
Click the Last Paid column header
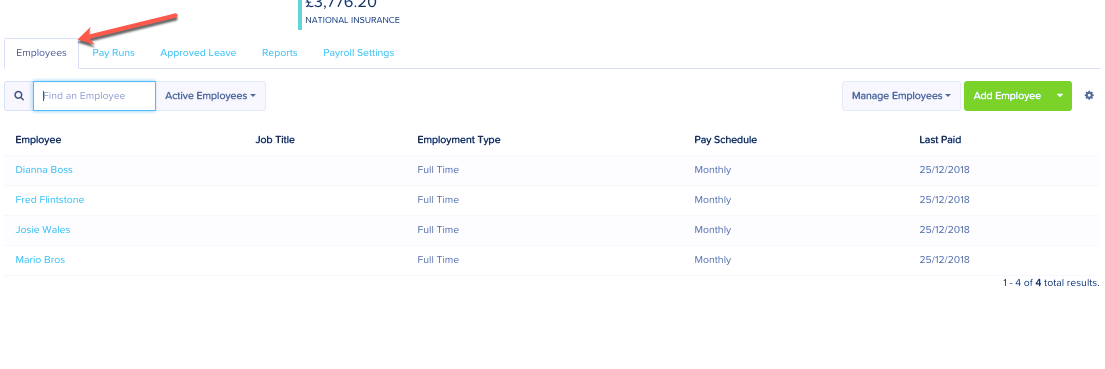[940, 139]
